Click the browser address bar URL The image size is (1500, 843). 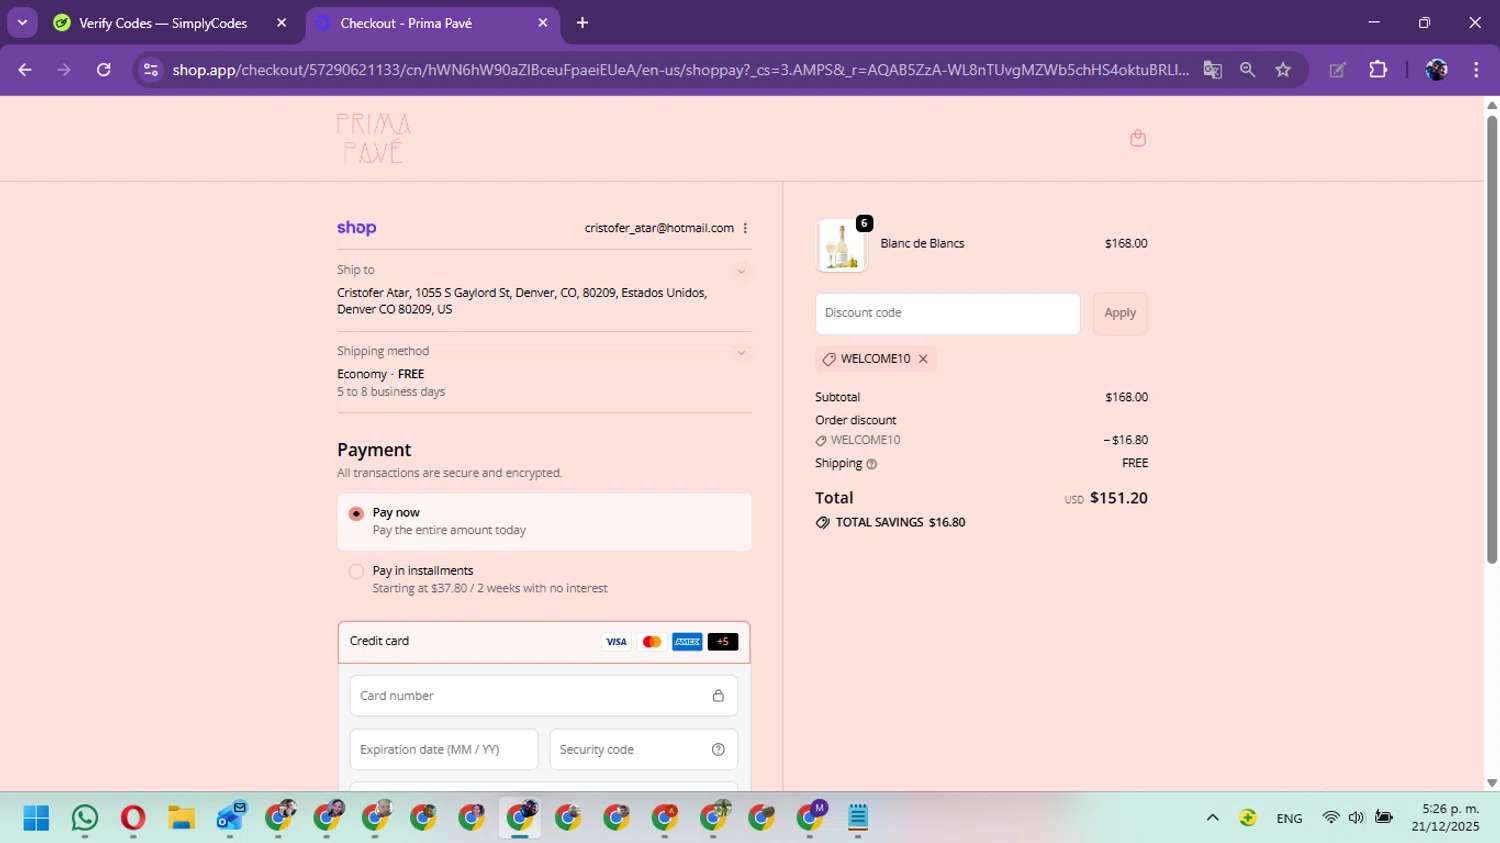pos(680,70)
